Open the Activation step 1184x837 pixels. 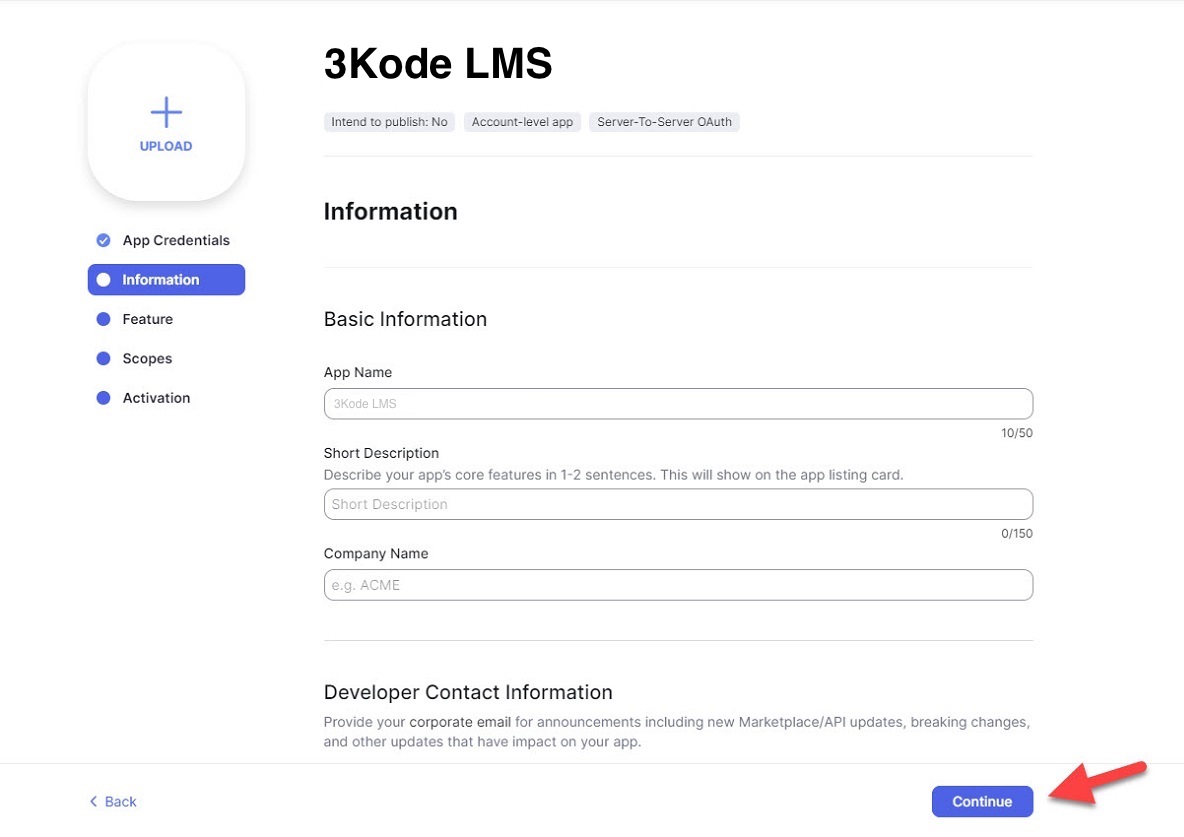pyautogui.click(x=156, y=398)
